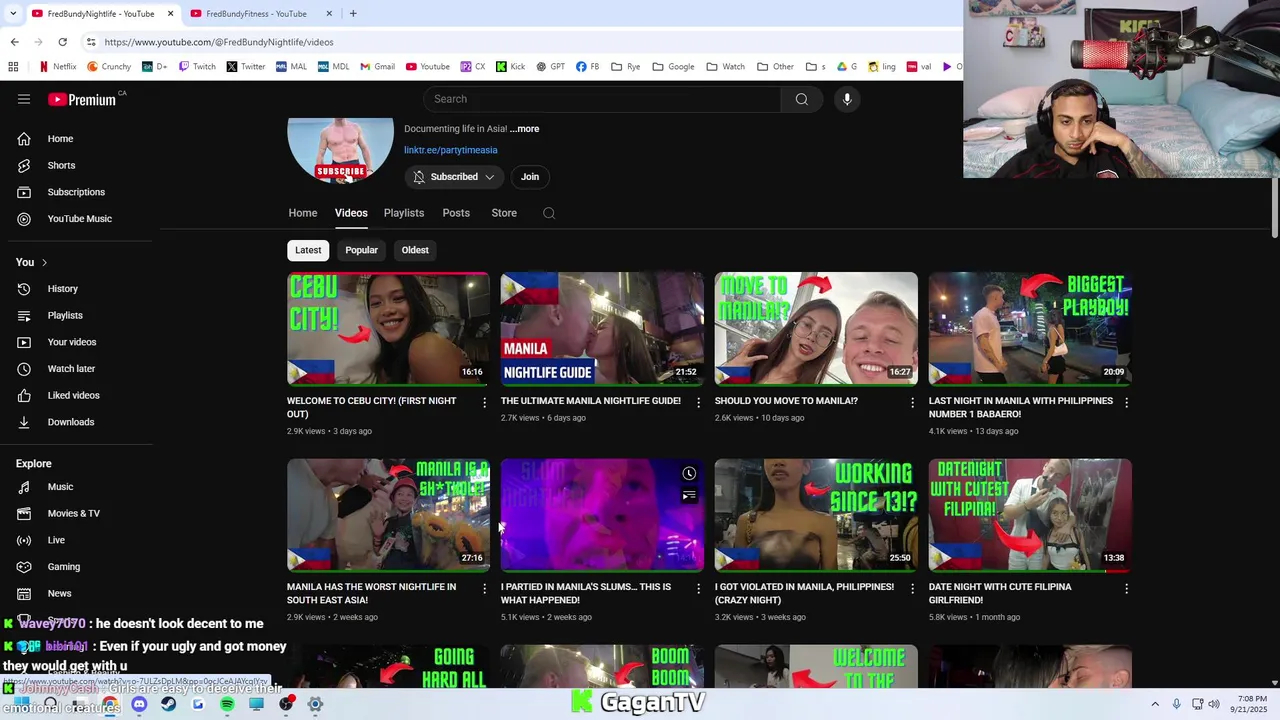
Task: Open options menu for Should You Move to Manila video
Action: pyautogui.click(x=912, y=402)
